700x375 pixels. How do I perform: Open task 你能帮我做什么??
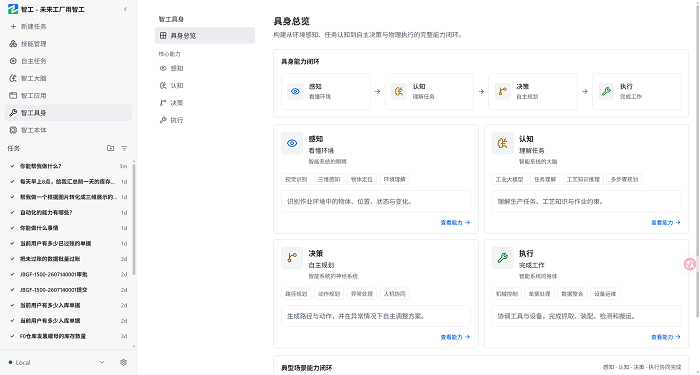69,166
